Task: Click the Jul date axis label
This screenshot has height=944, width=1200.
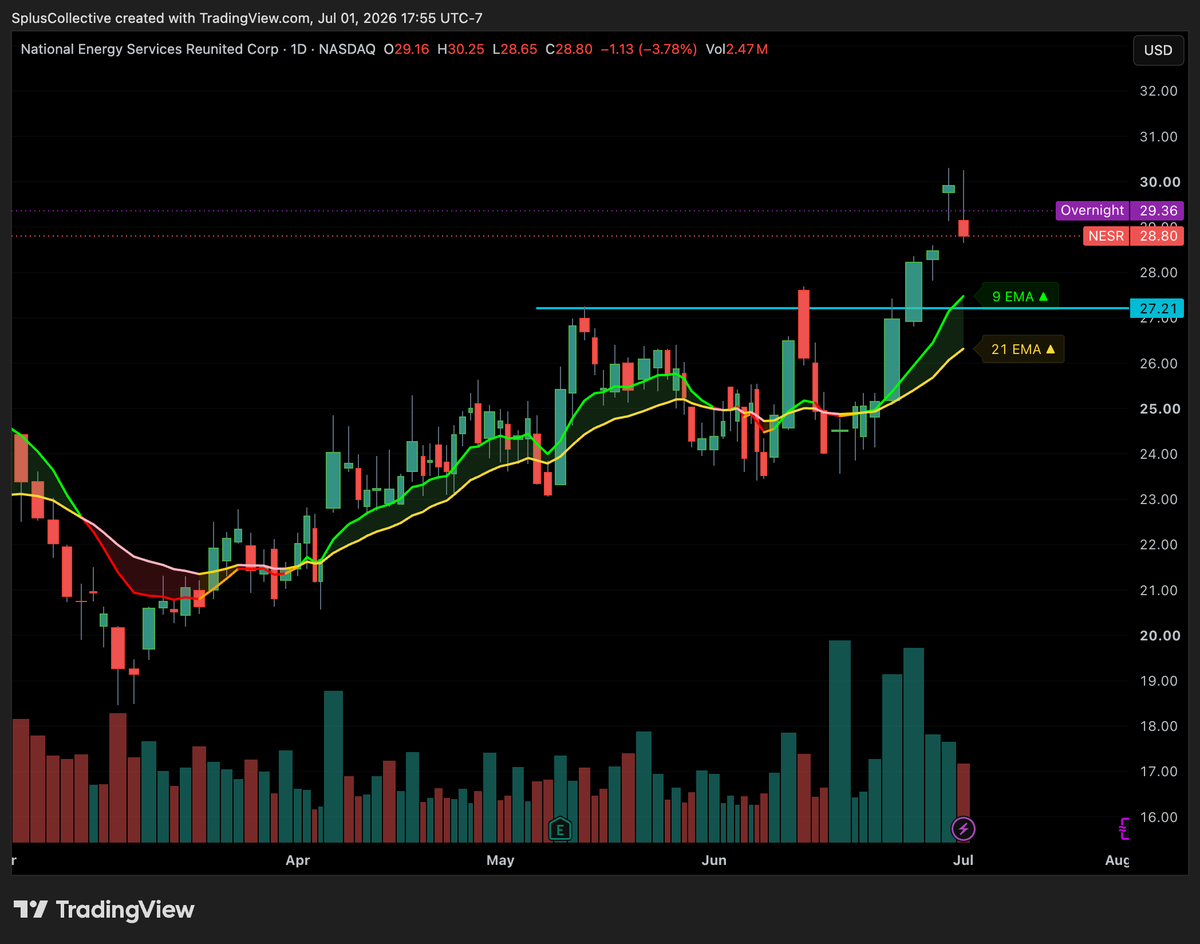Action: point(963,860)
